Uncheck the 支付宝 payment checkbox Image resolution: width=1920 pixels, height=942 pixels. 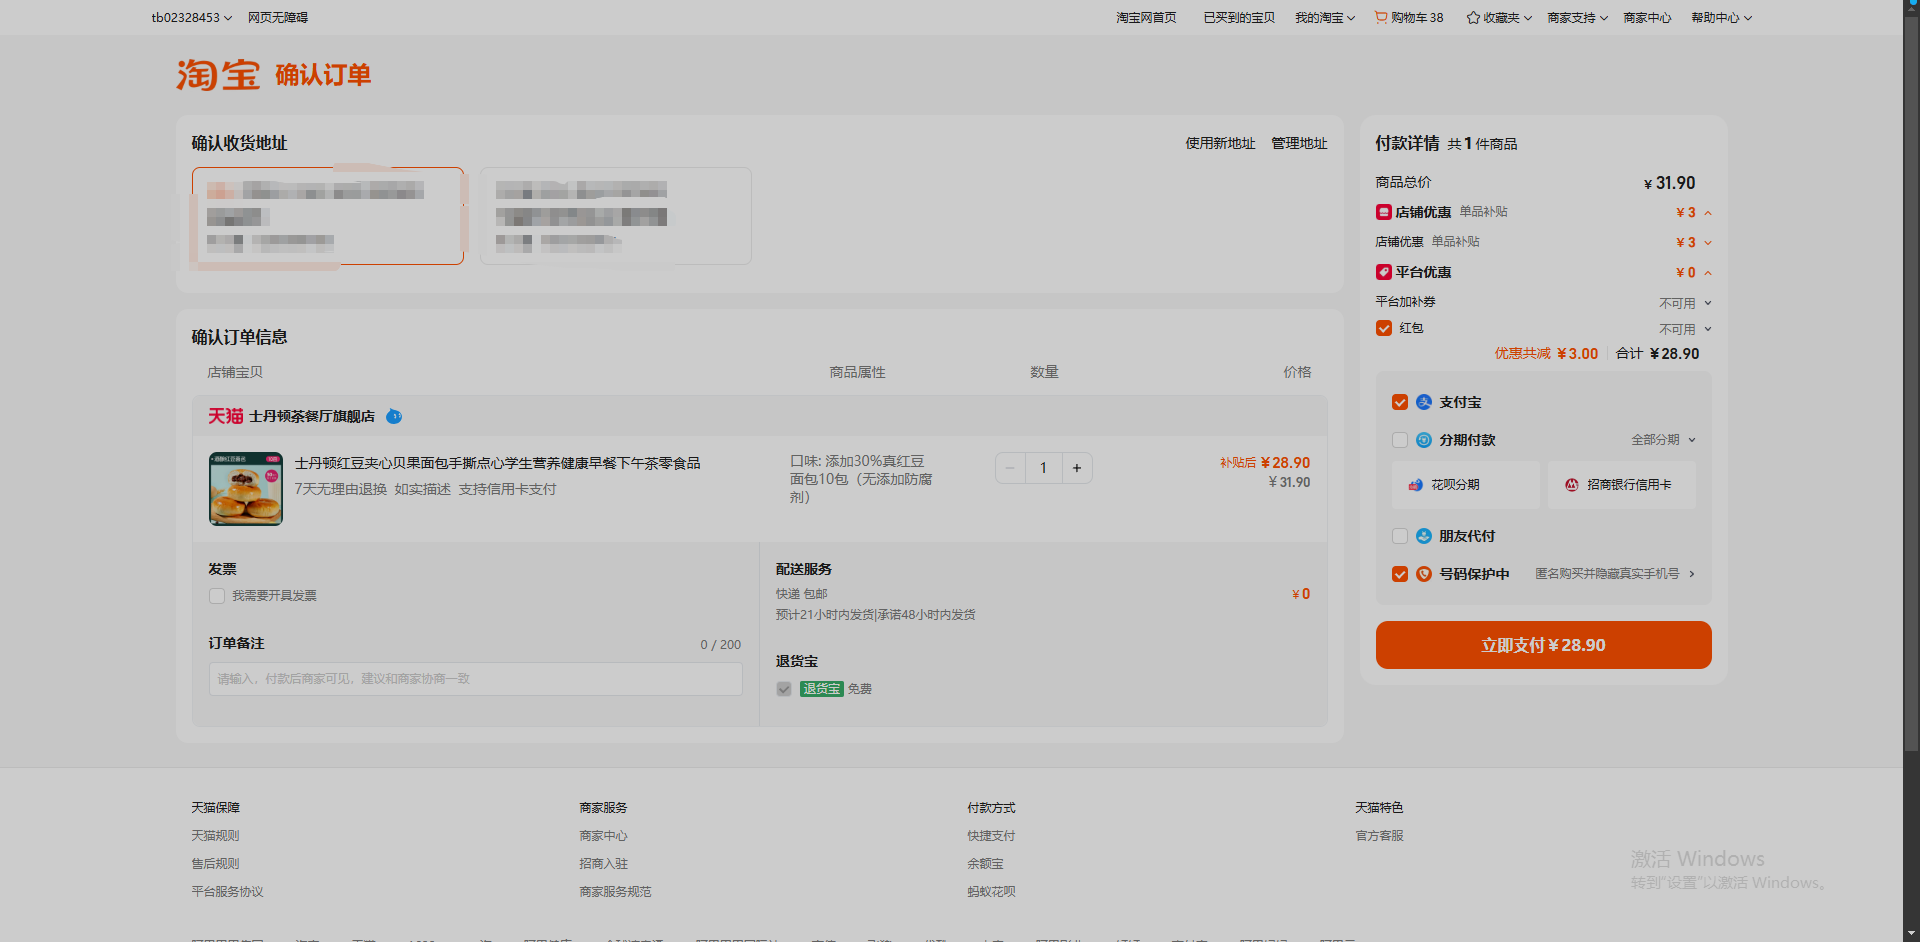1400,402
